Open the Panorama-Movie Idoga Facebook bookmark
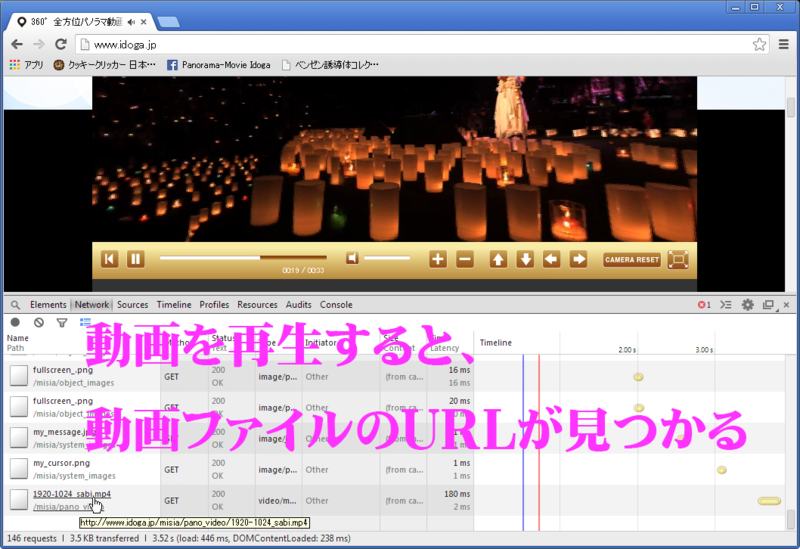 coord(219,65)
